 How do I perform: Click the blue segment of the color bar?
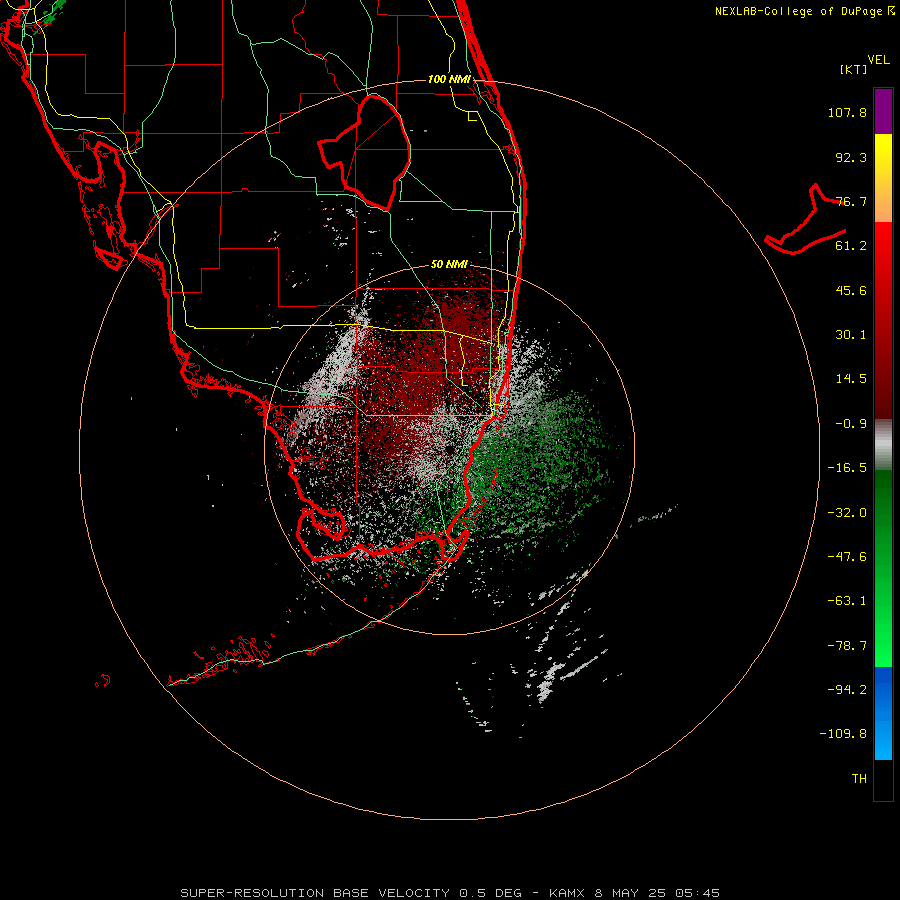coord(883,713)
